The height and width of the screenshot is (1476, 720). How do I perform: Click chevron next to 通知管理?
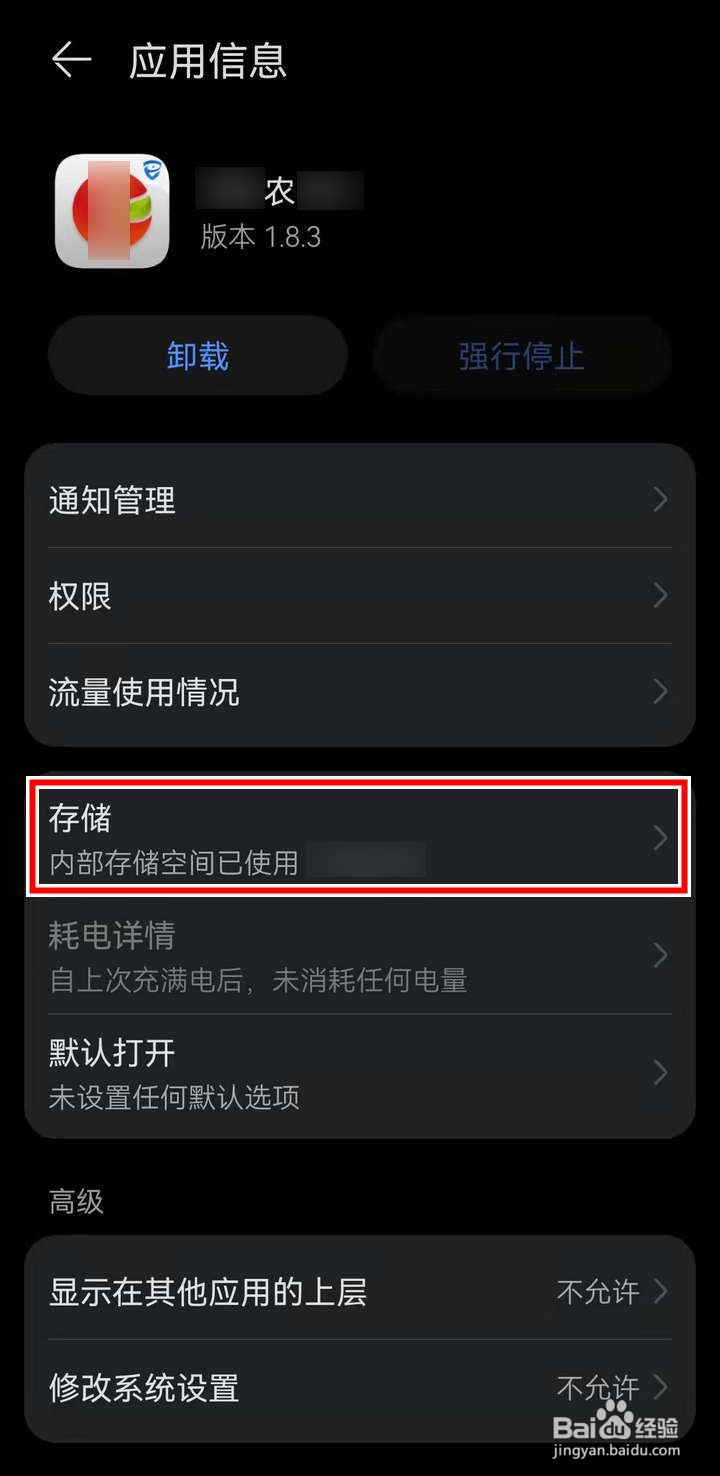click(660, 499)
